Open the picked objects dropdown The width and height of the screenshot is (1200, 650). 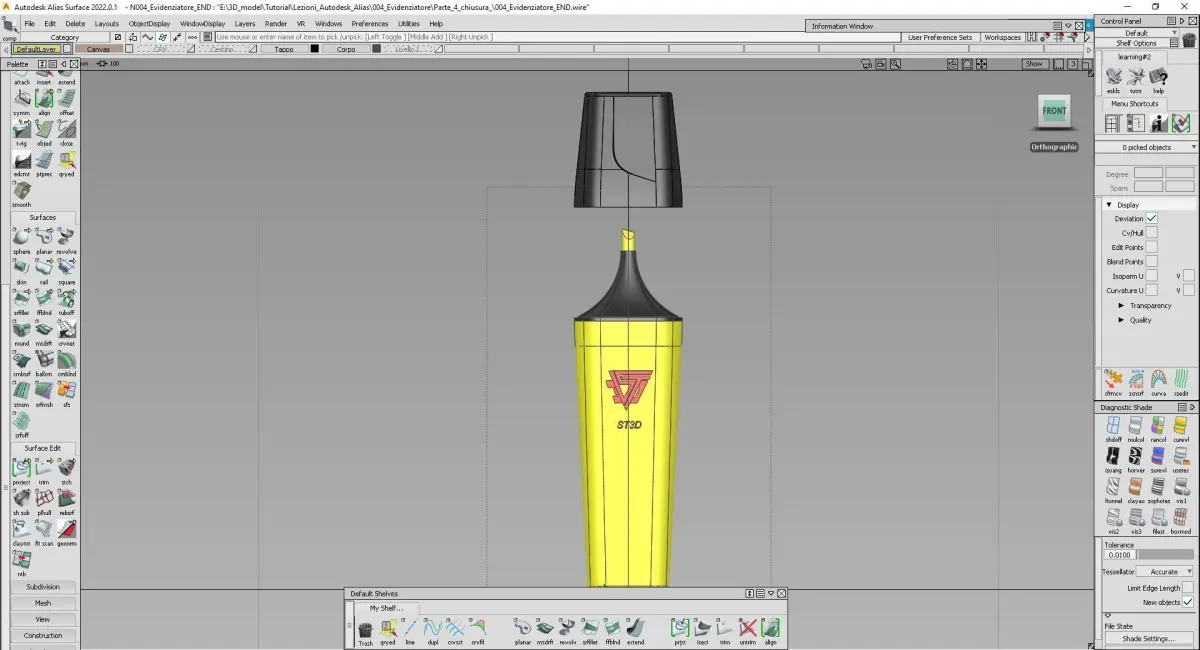tap(1147, 147)
